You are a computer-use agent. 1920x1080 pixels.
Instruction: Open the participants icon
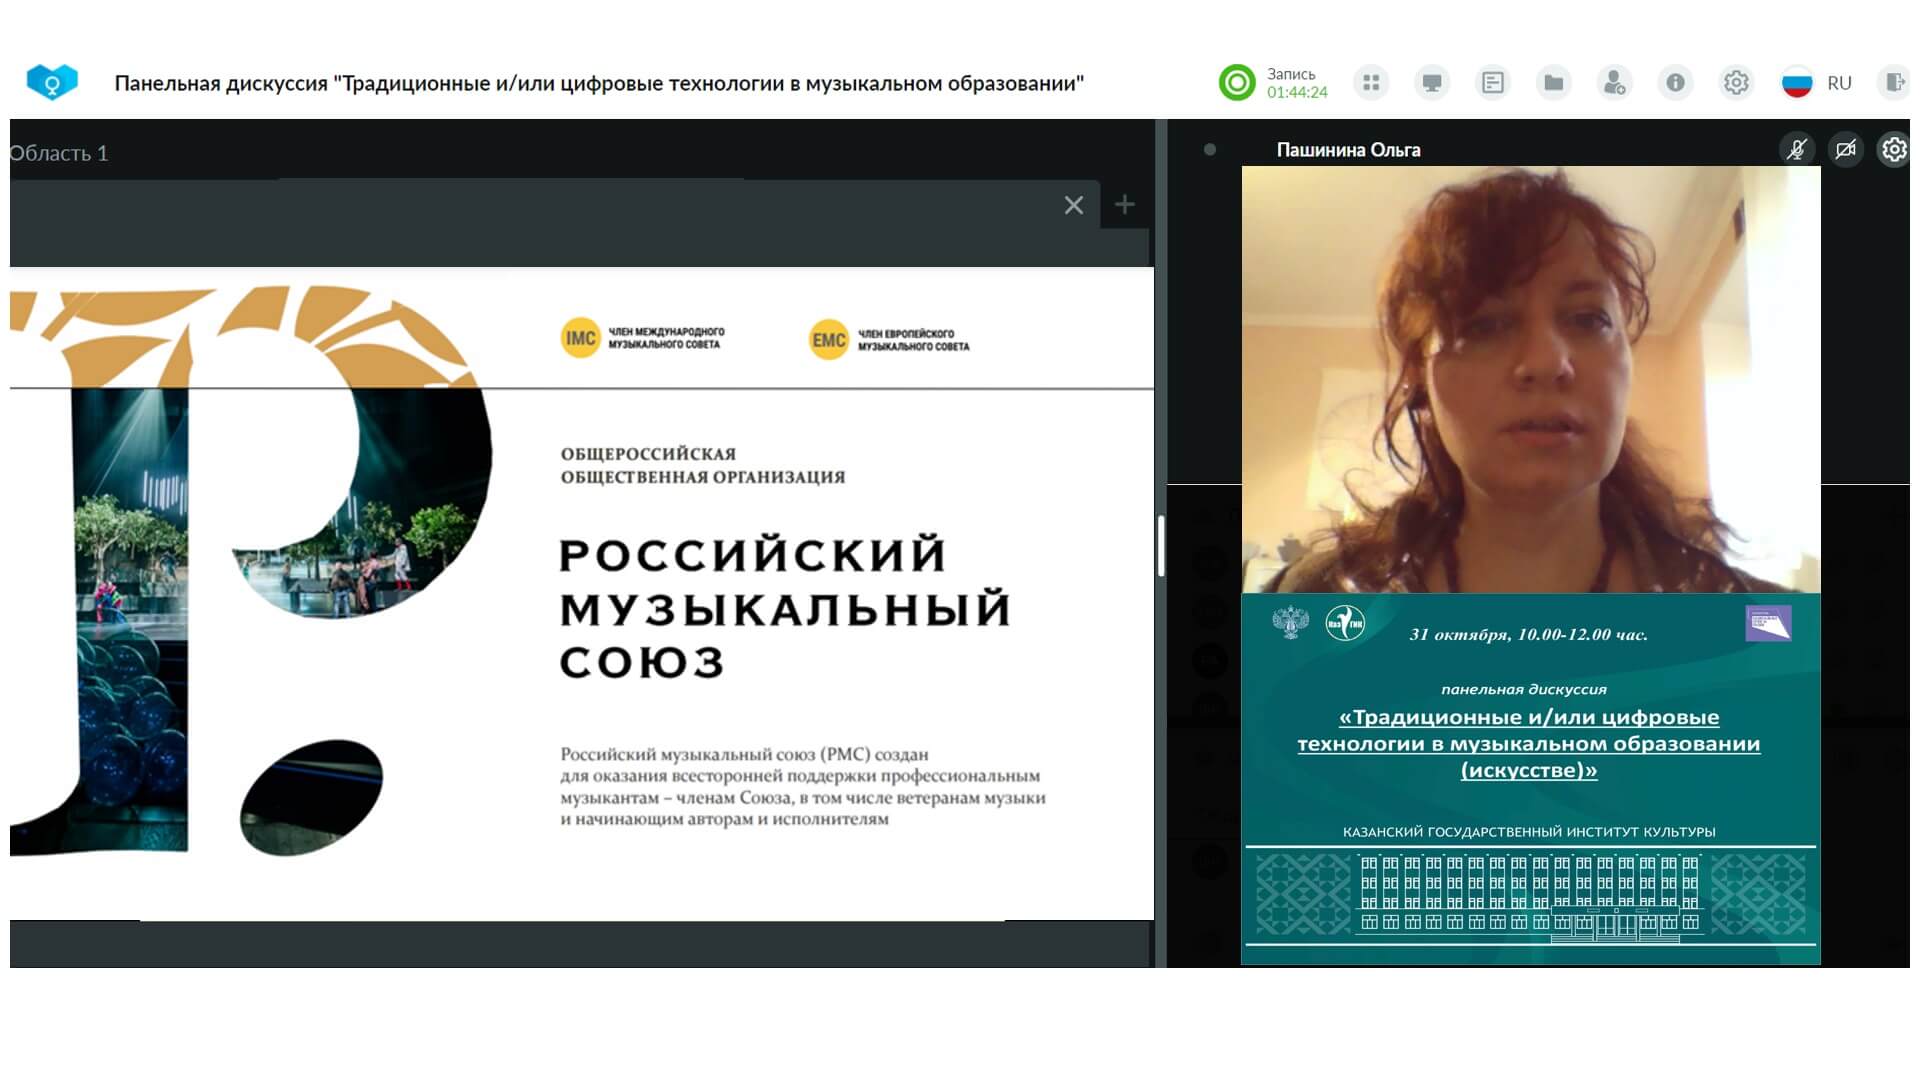tap(1615, 82)
